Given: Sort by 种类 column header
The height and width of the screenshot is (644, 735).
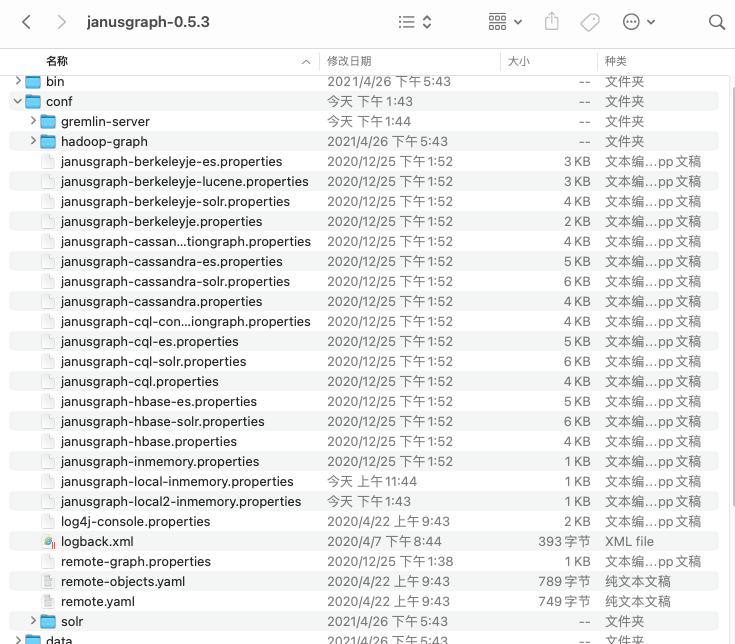Looking at the screenshot, I should coord(616,61).
